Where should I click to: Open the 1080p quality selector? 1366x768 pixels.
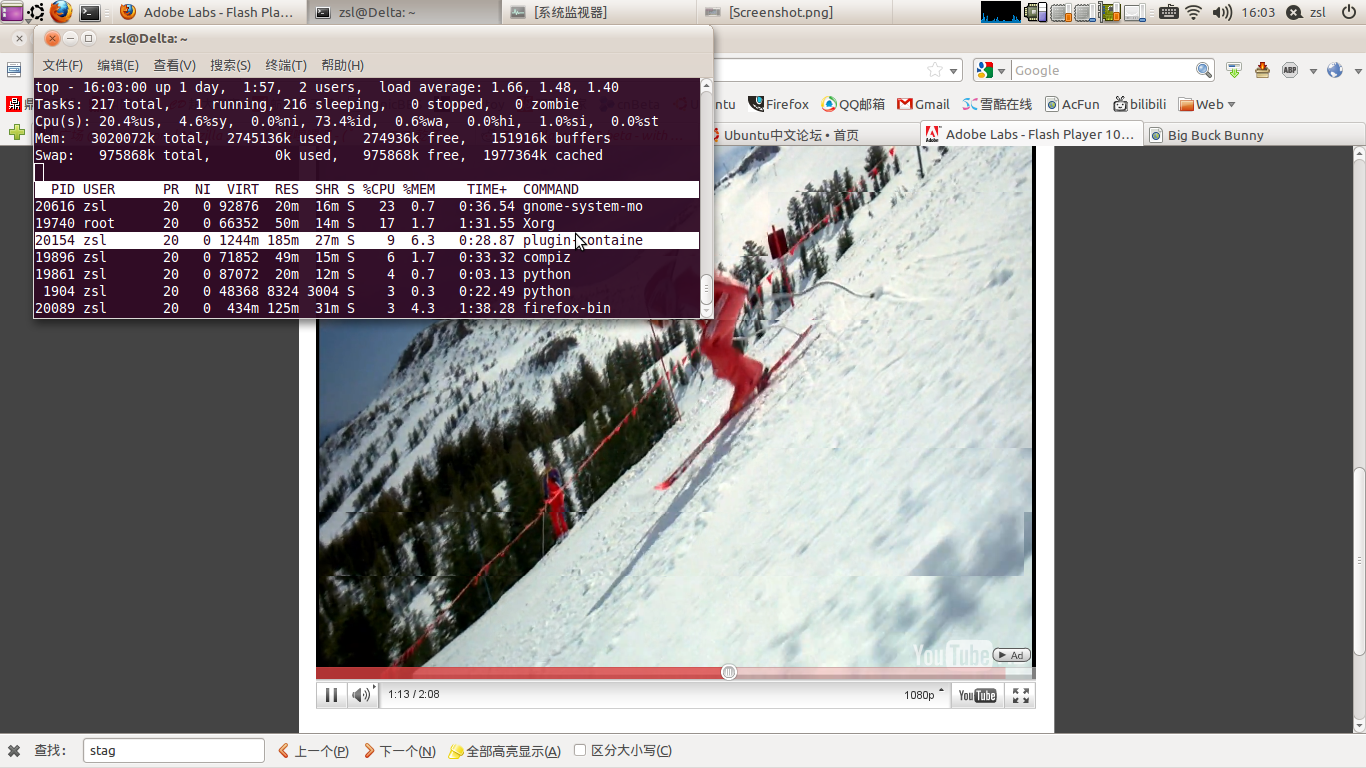click(x=924, y=695)
